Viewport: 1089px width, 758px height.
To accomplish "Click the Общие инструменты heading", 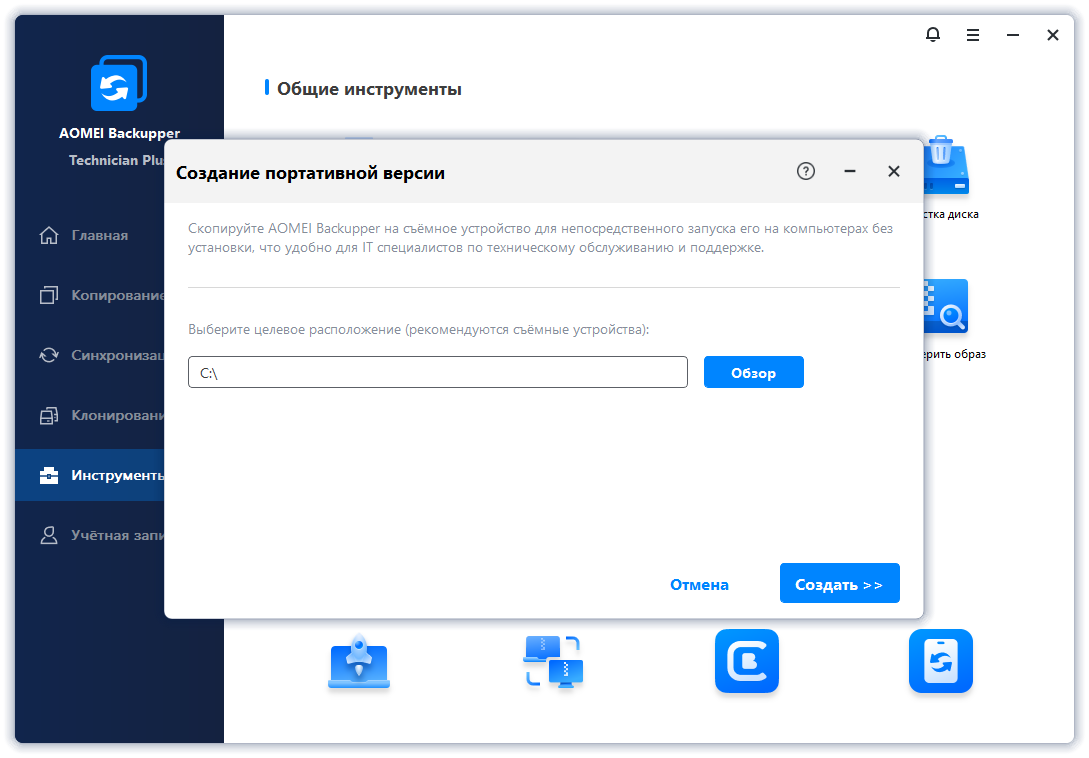I will coord(369,89).
